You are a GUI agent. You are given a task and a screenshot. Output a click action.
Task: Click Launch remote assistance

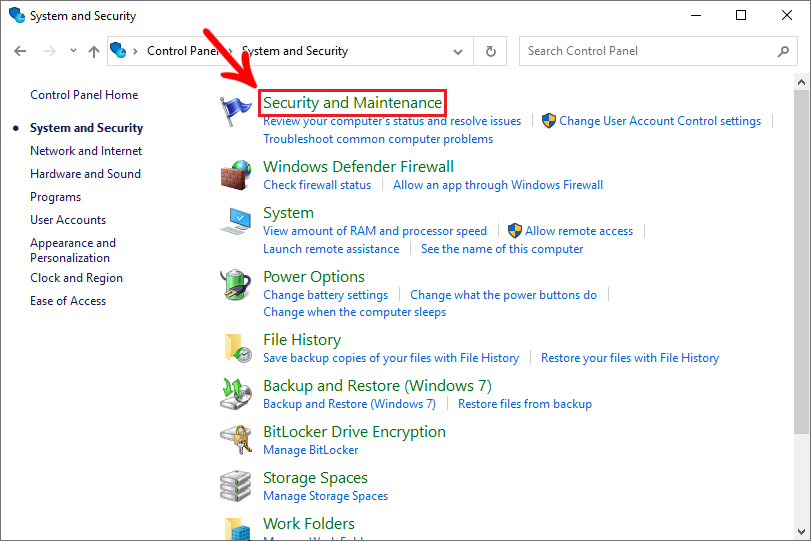331,249
